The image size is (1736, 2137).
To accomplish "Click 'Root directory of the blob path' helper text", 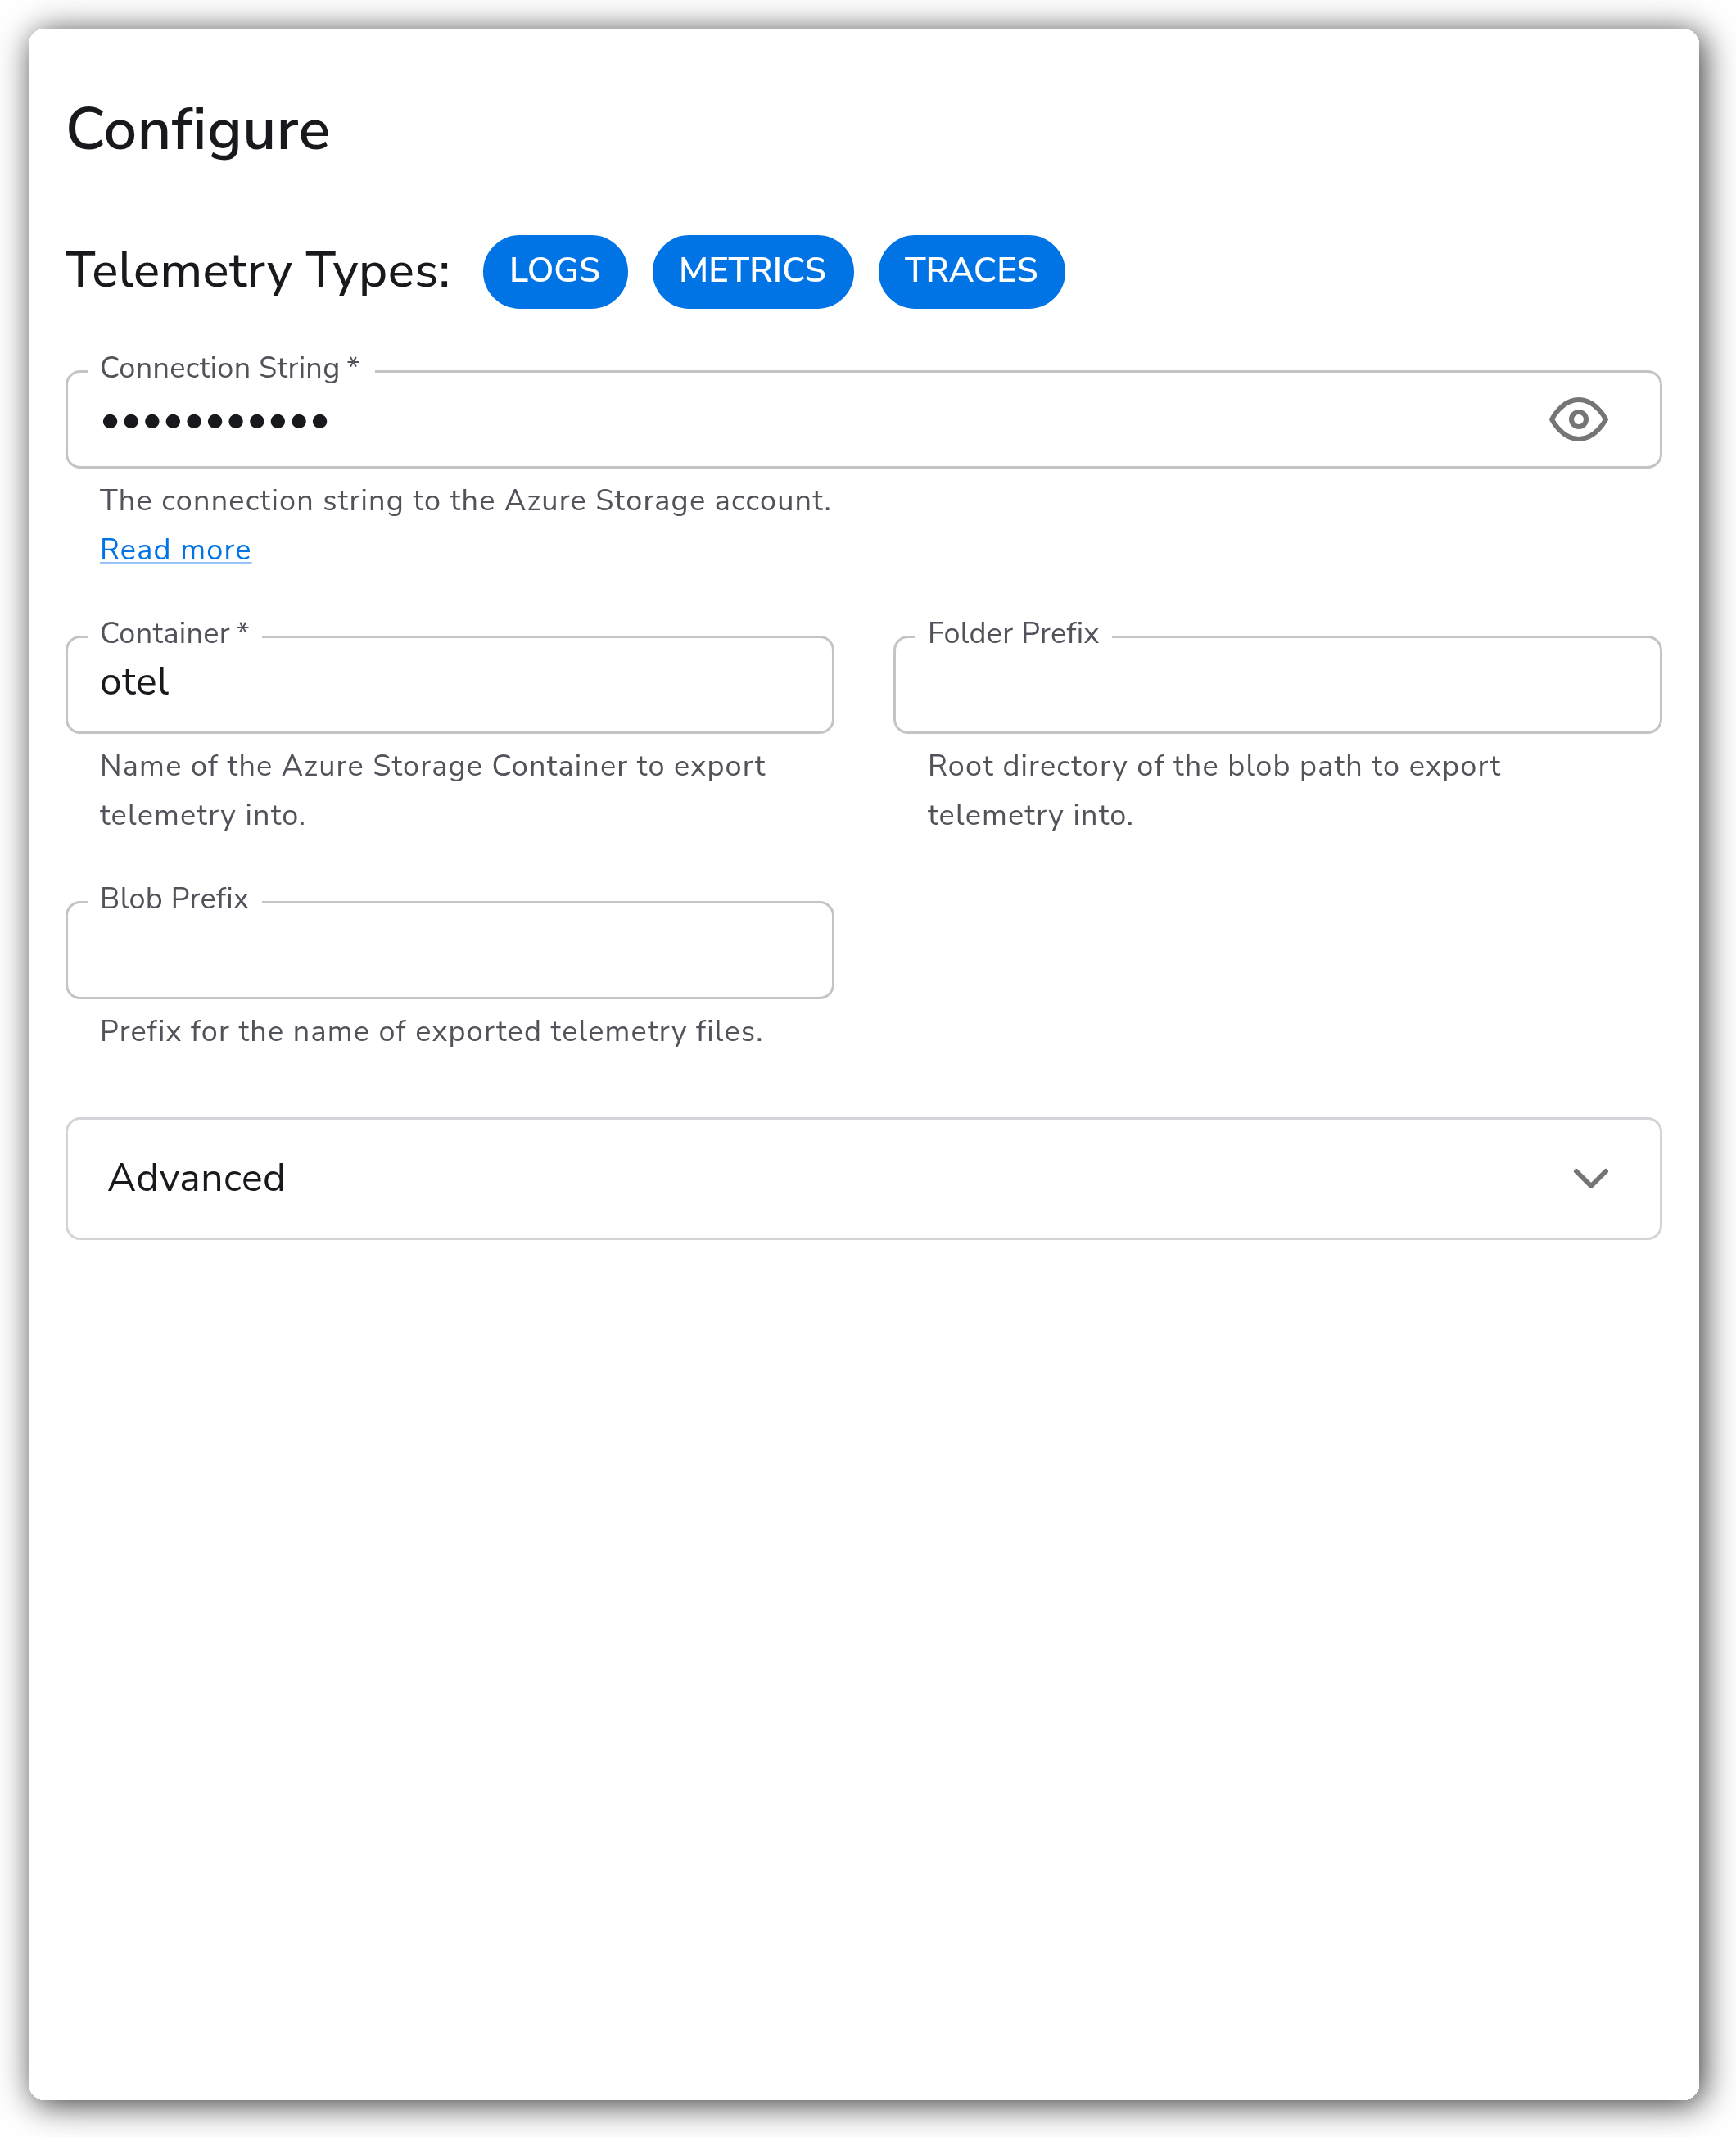I will coord(1214,790).
